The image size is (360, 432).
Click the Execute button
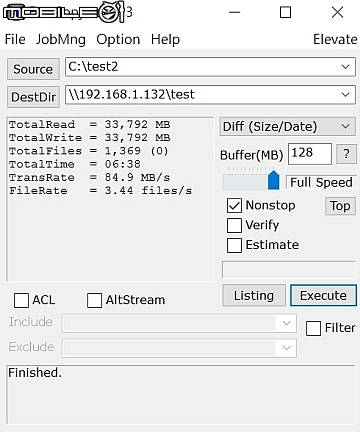tap(323, 295)
